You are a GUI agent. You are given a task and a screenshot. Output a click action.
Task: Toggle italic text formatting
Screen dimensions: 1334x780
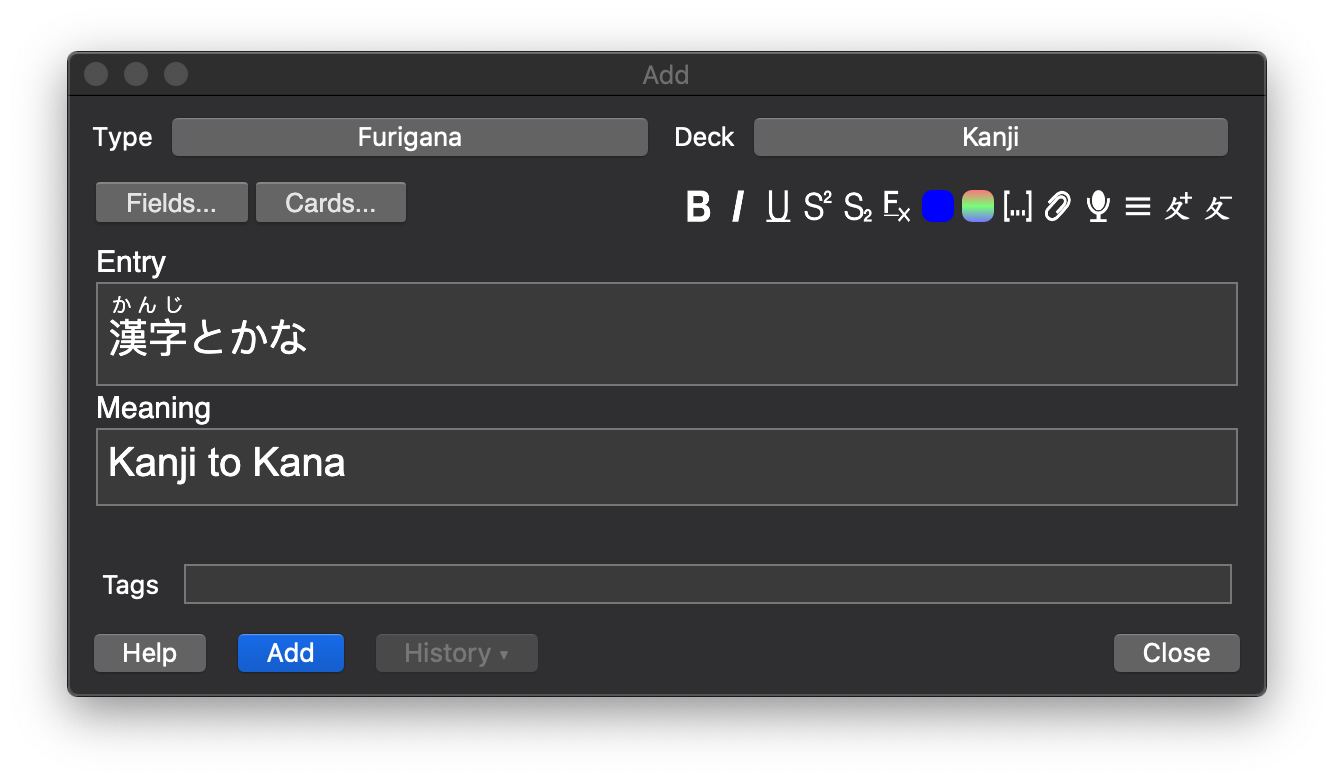tap(738, 207)
